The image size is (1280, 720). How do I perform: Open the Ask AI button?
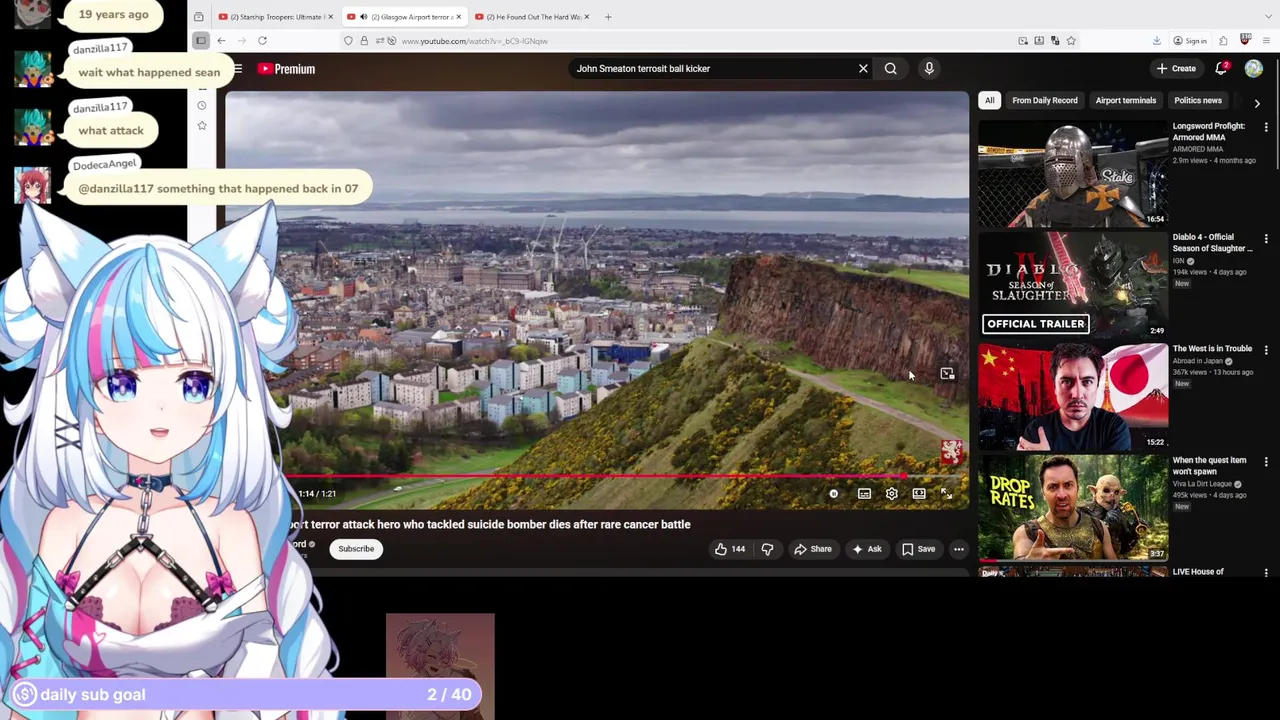pos(866,549)
